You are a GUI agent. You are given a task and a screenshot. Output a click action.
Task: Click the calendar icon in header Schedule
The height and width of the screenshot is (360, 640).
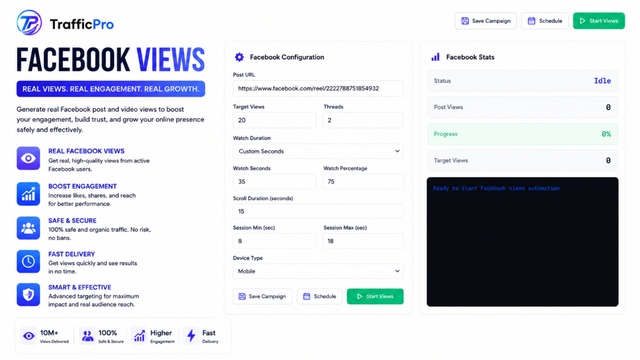point(531,21)
